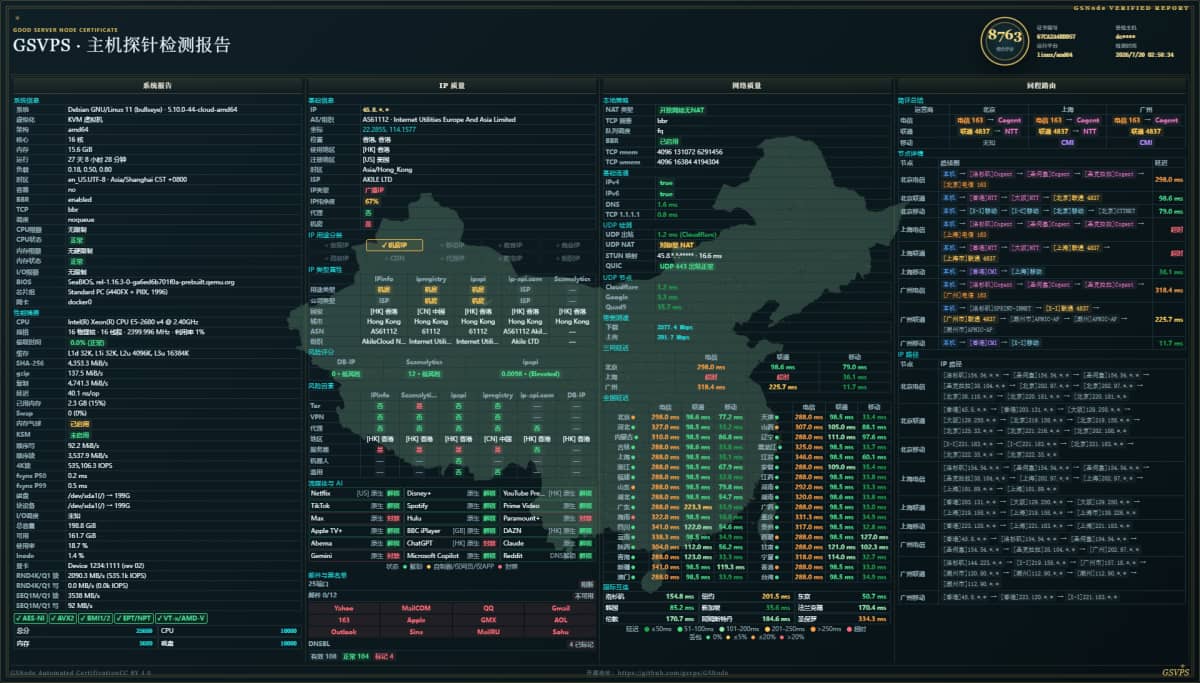Click the Microsoft Copilot unlock row
1200x683 pixels.
pos(451,554)
